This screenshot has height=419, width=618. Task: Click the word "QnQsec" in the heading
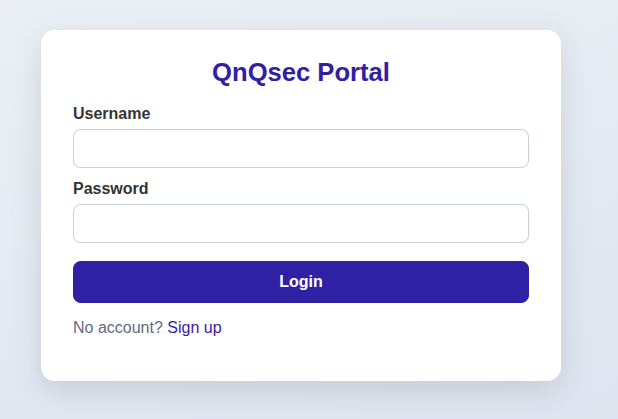click(260, 72)
